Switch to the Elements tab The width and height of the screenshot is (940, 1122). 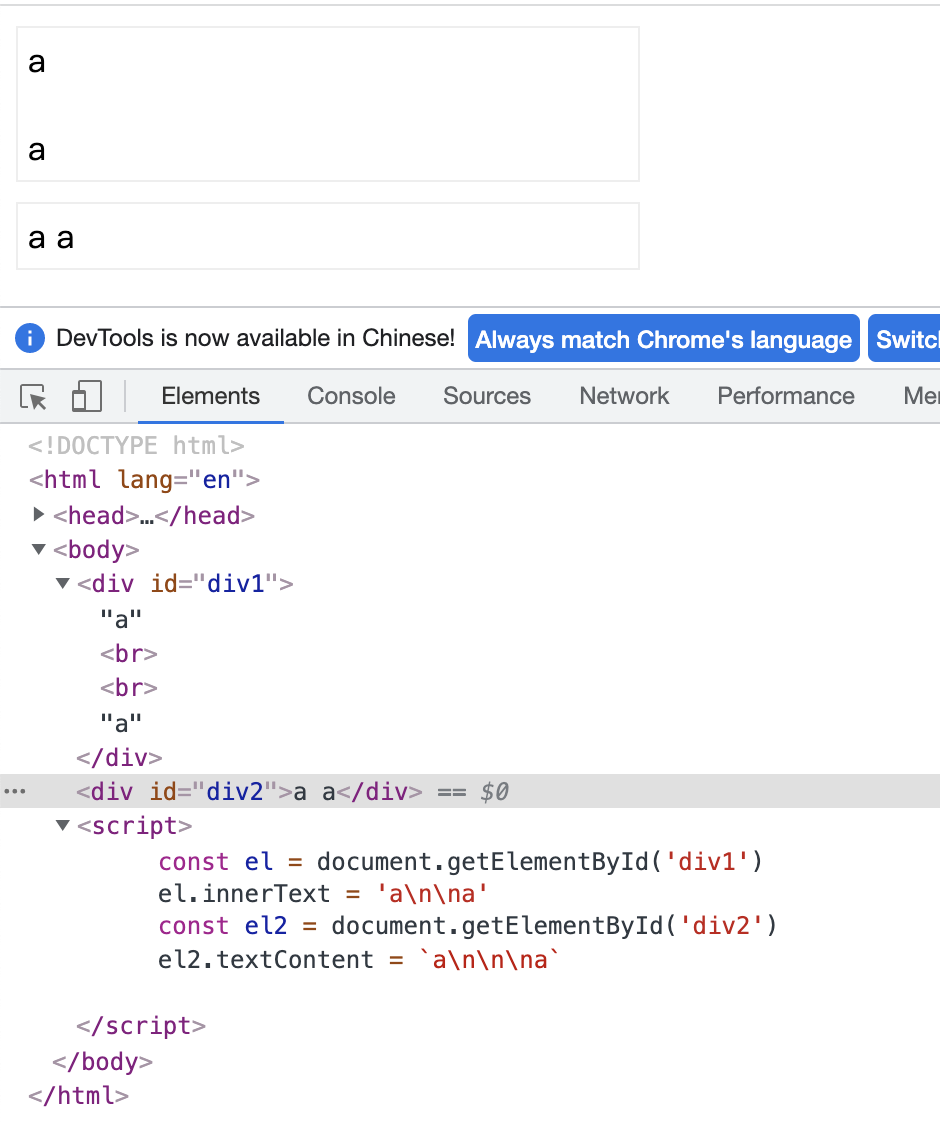pyautogui.click(x=210, y=396)
